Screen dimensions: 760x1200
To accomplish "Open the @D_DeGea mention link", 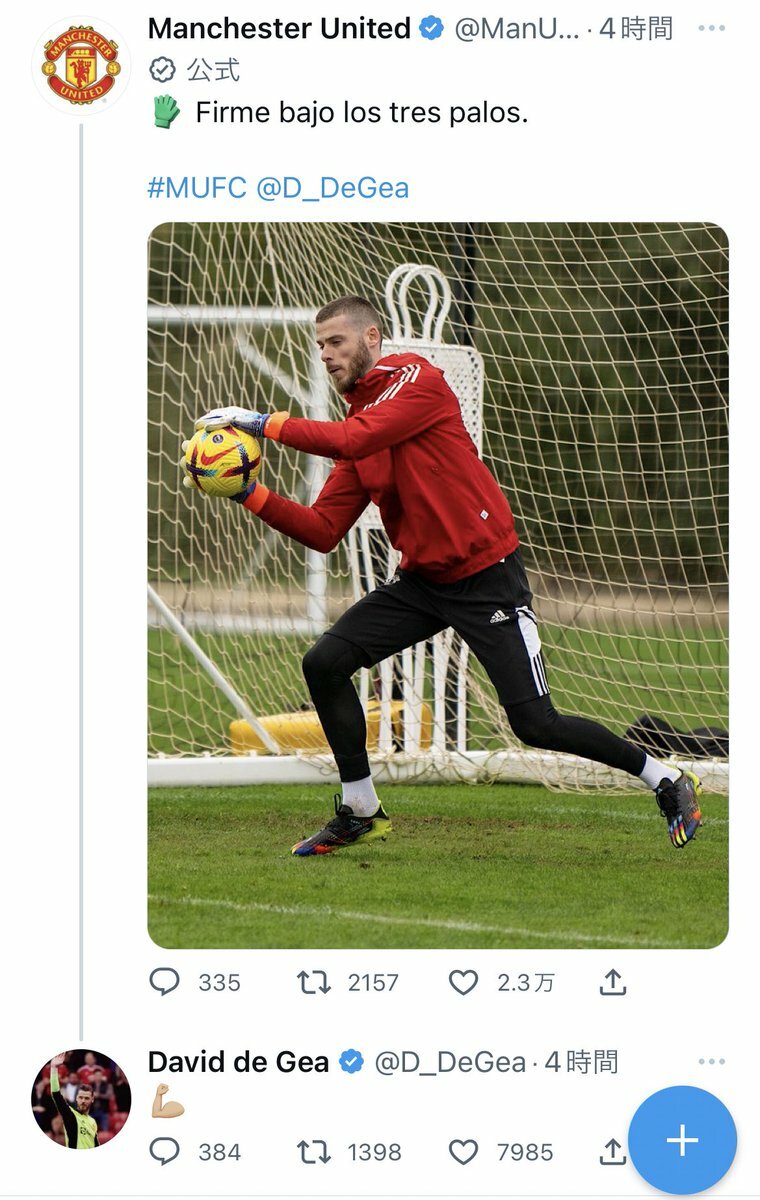I will click(333, 188).
